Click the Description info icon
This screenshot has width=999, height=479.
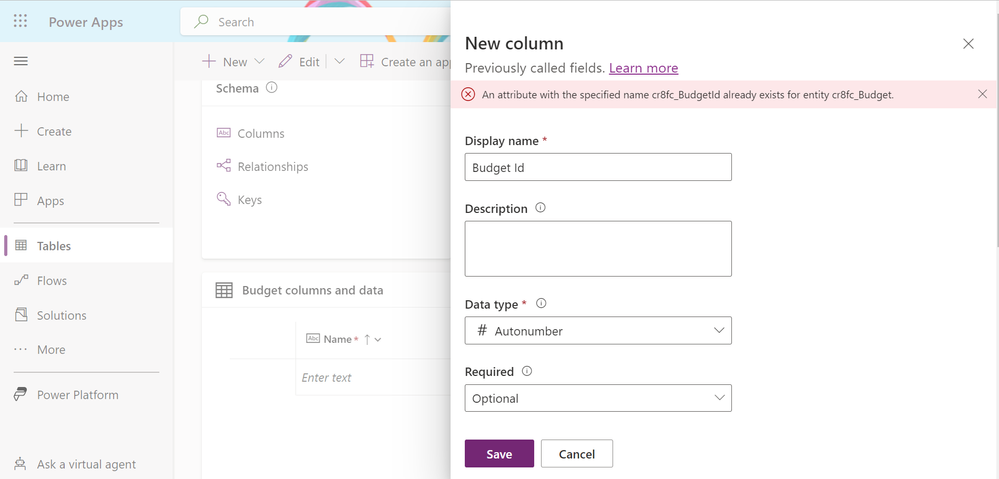click(x=540, y=208)
